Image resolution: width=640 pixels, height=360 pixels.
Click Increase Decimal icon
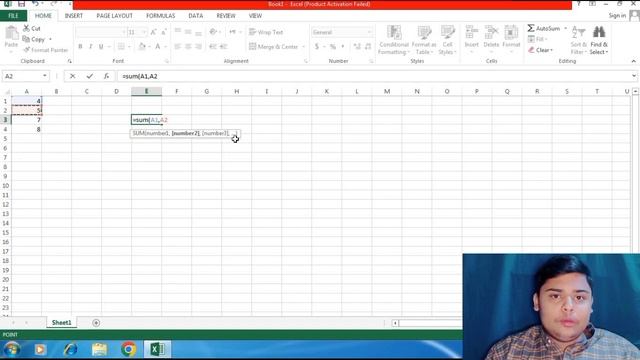tap(357, 47)
